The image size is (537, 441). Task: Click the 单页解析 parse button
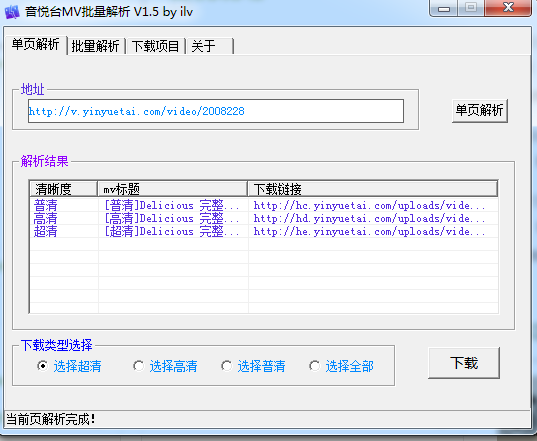tap(479, 111)
